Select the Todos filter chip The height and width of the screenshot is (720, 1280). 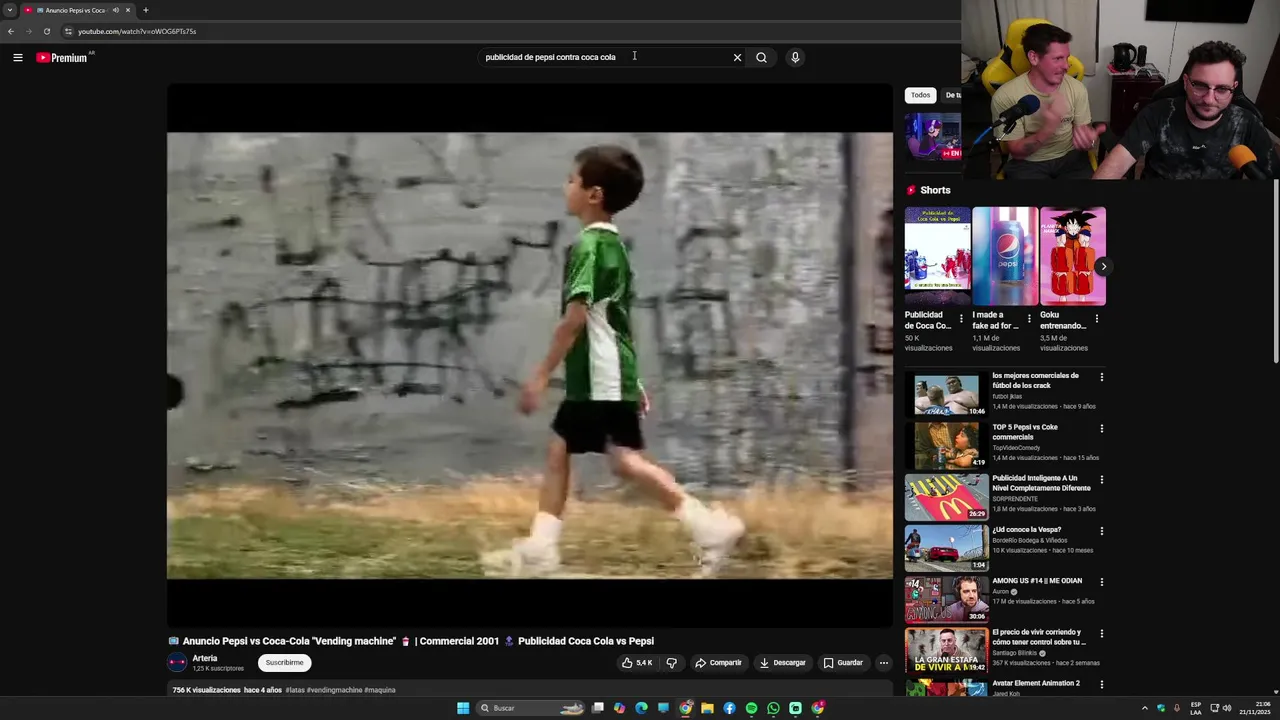920,95
